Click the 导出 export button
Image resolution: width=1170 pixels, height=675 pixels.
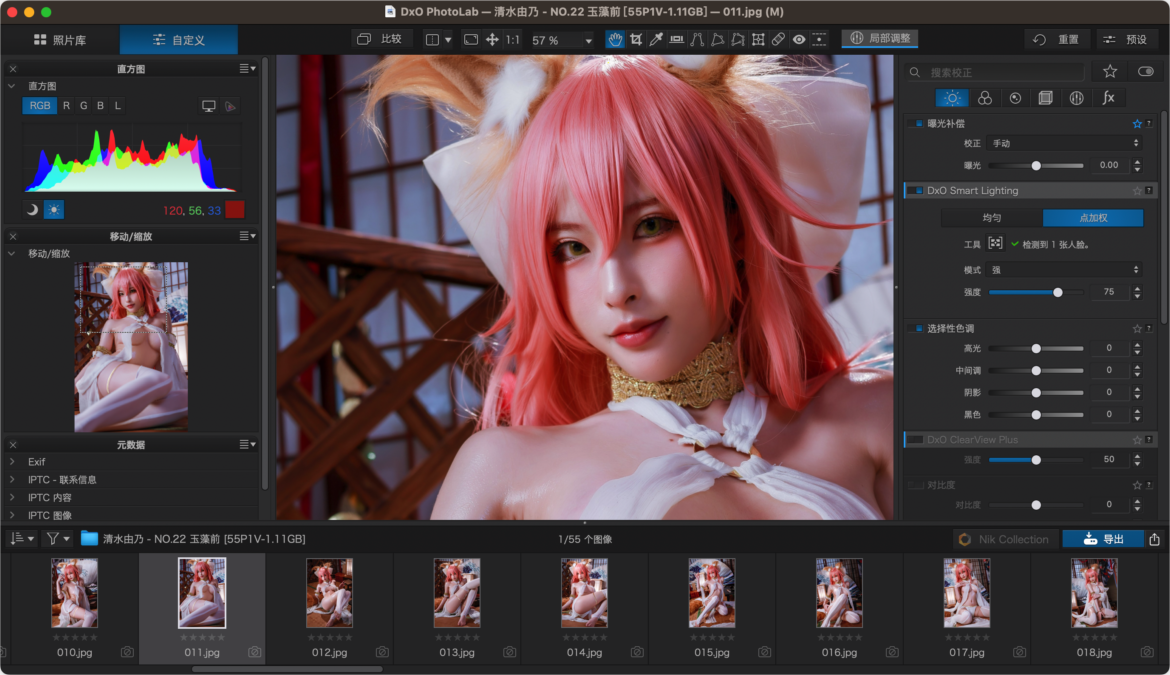point(1103,539)
